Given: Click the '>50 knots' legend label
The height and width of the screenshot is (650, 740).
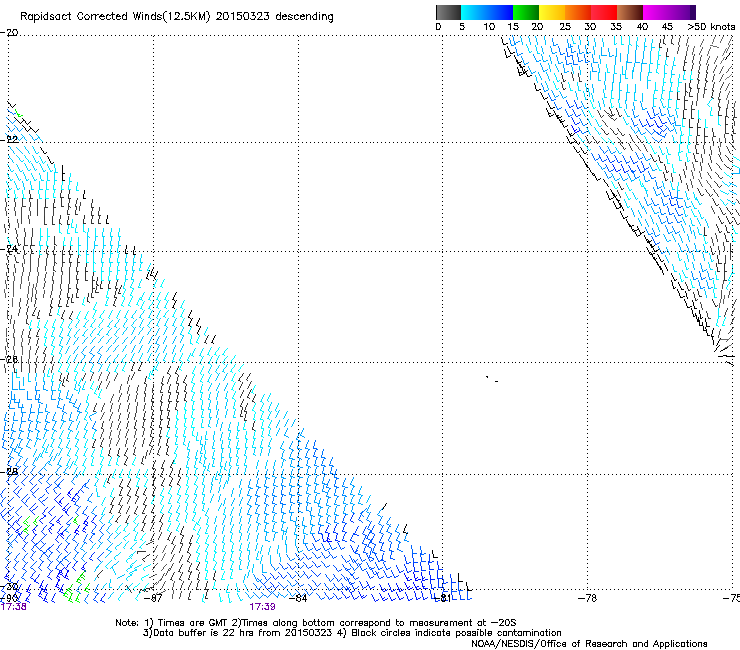Looking at the screenshot, I should click(711, 27).
